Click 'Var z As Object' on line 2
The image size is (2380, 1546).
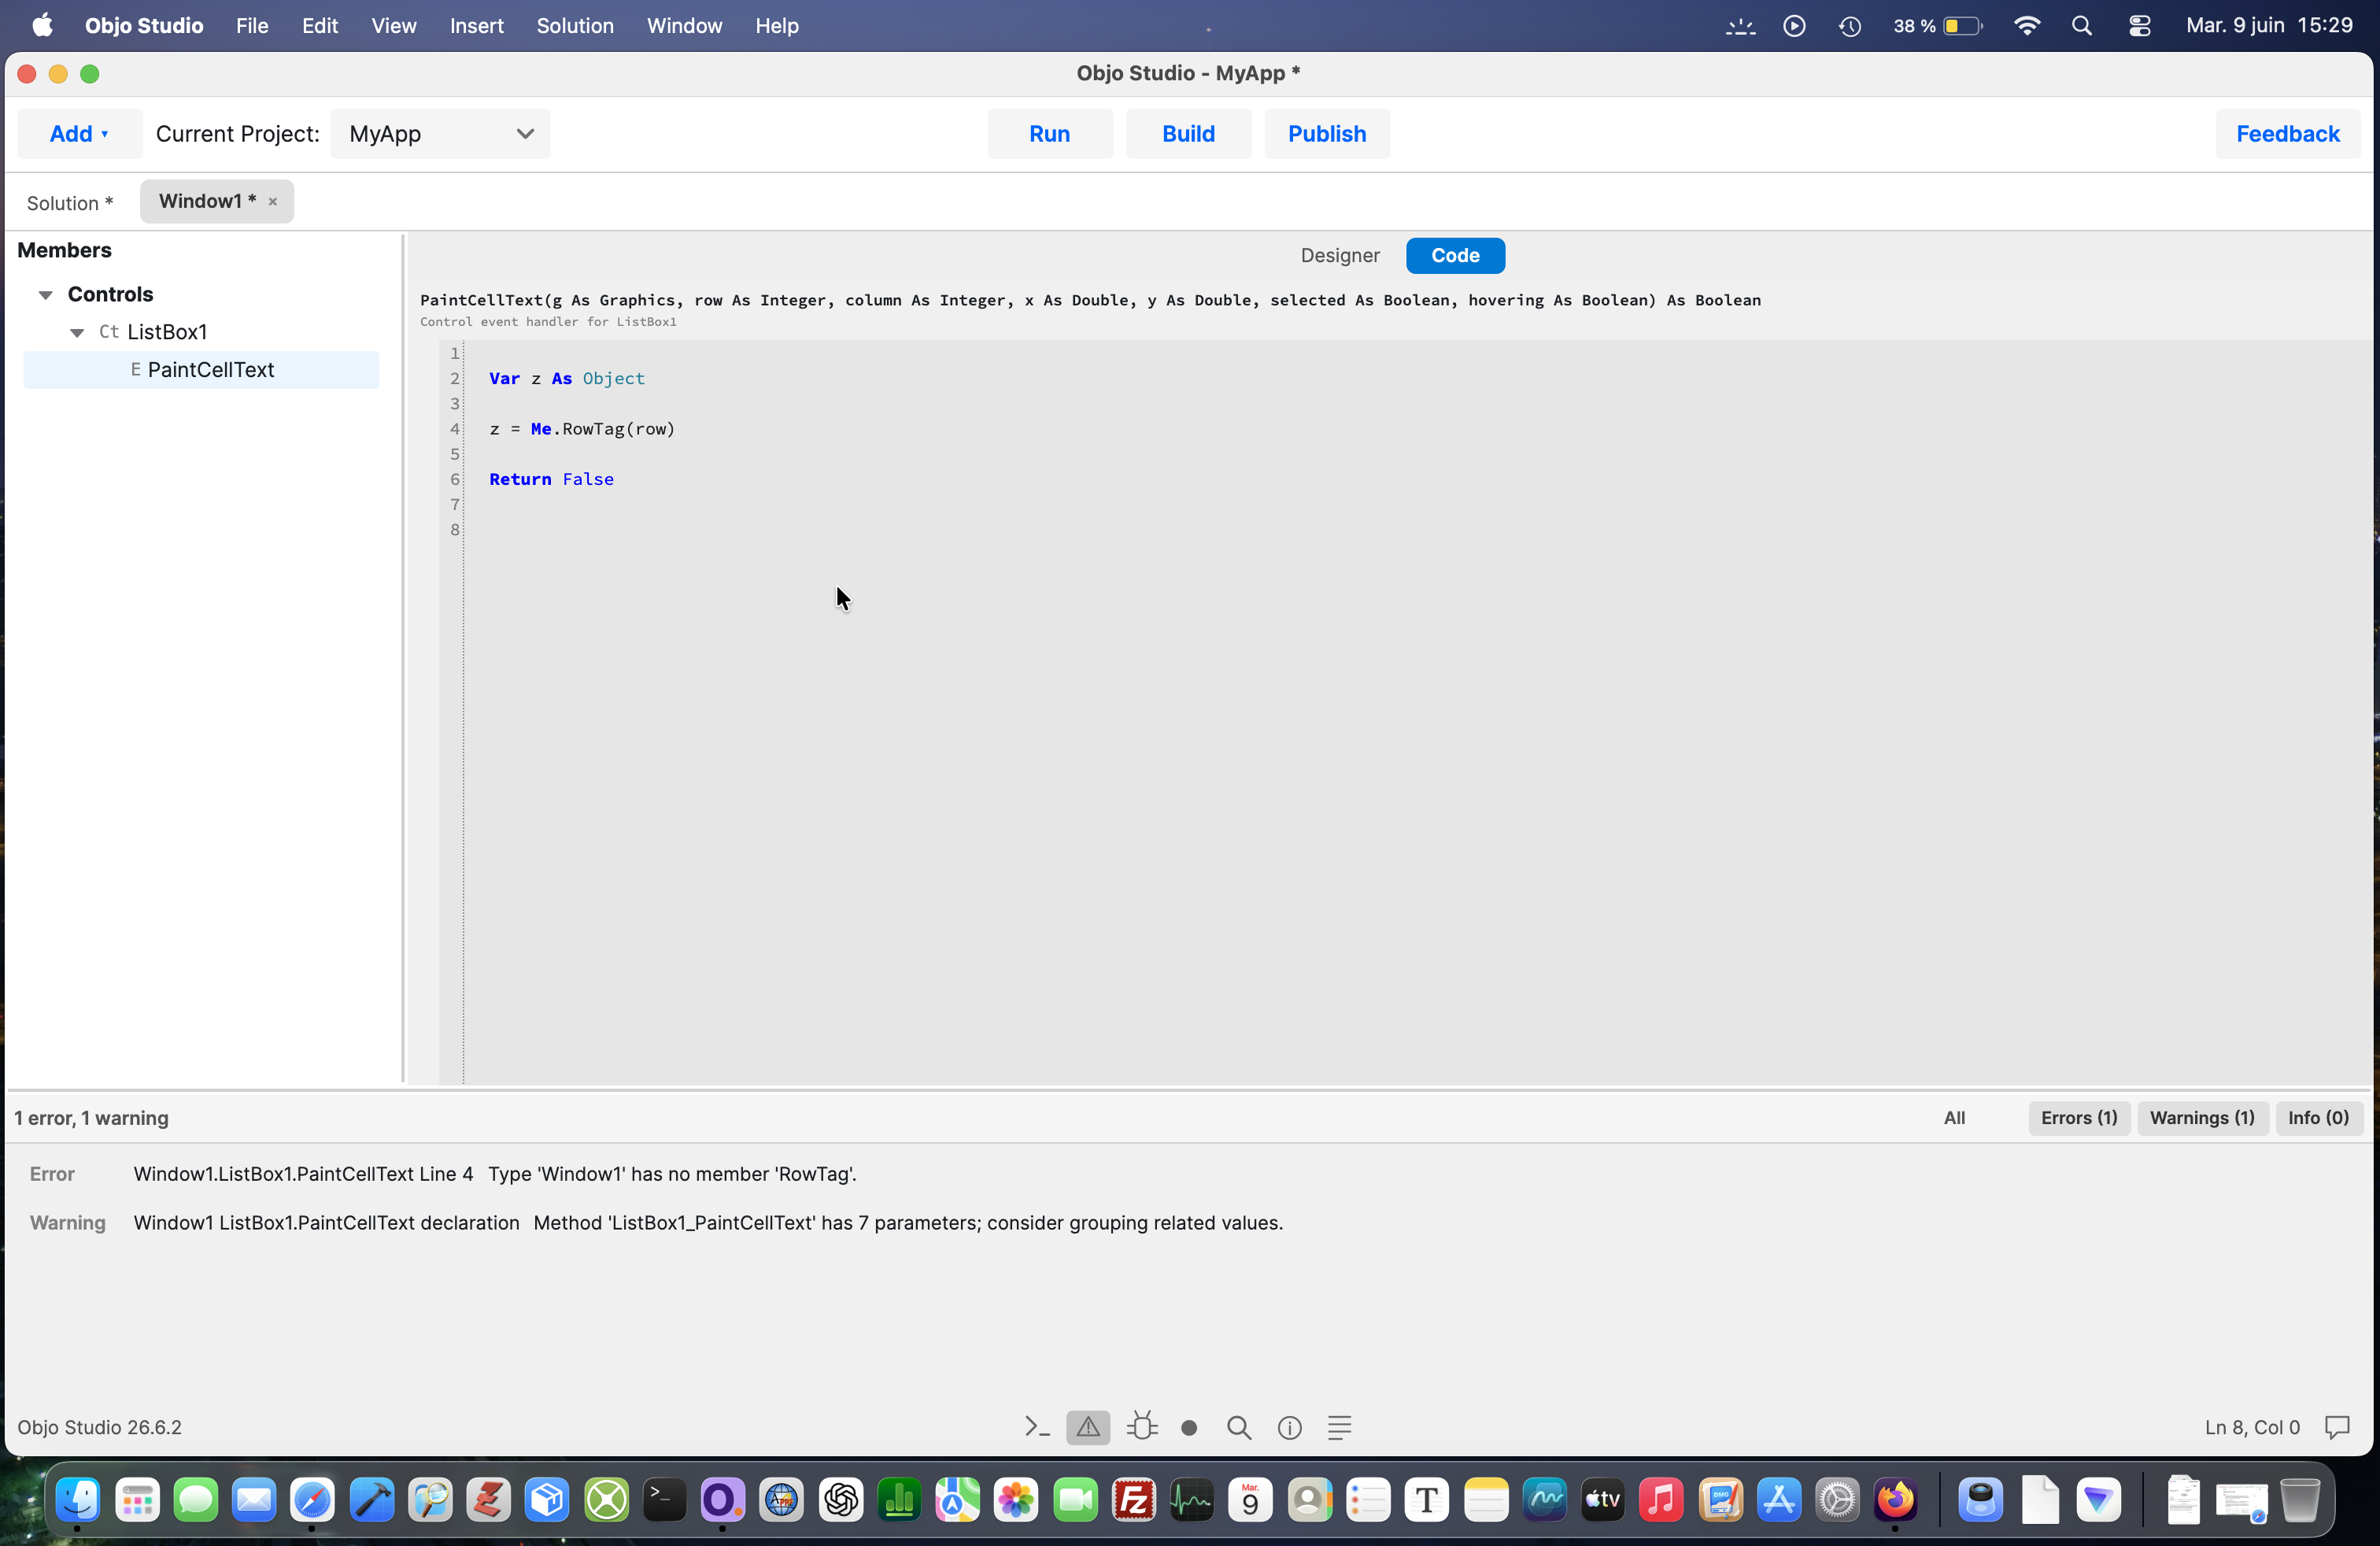pos(567,379)
